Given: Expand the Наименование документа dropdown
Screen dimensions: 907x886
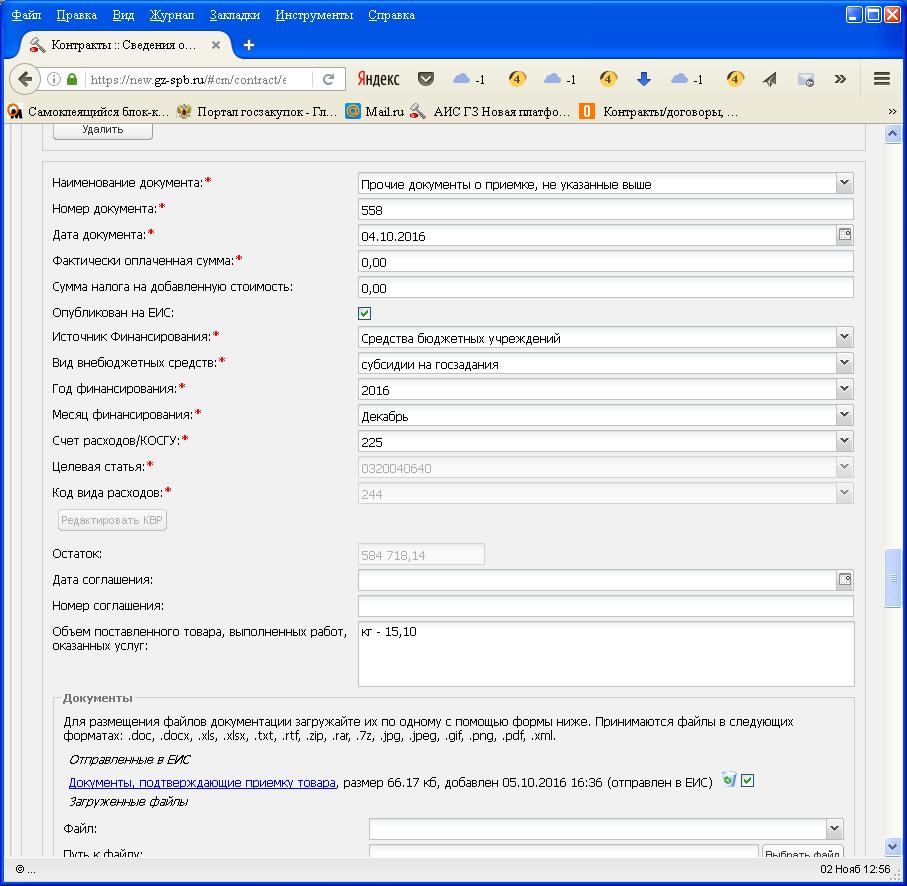Looking at the screenshot, I should coord(845,183).
